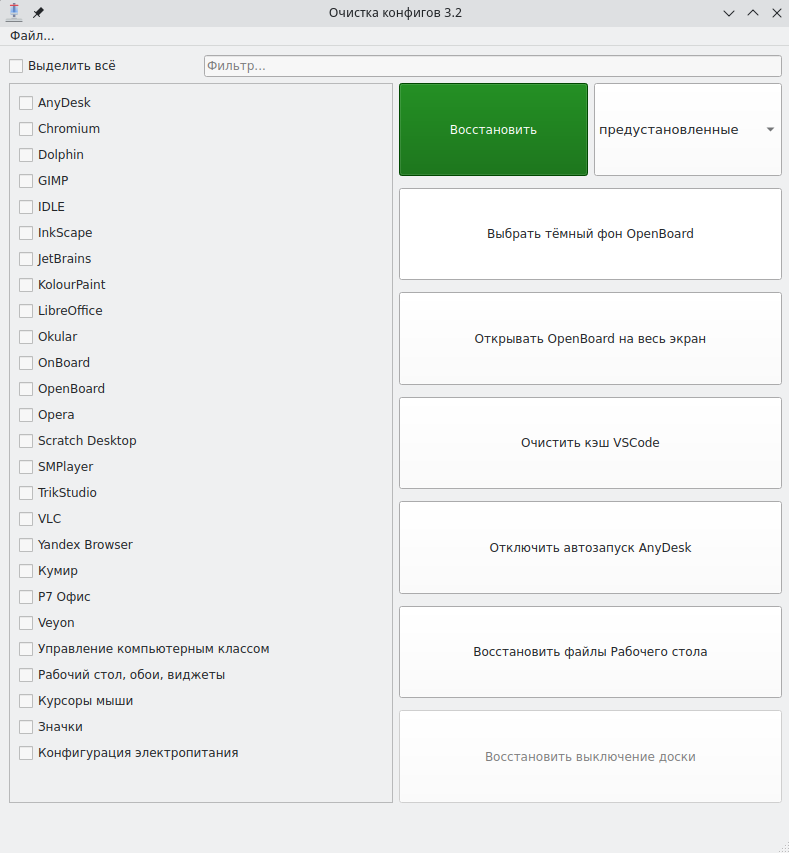Image resolution: width=789 pixels, height=853 pixels.
Task: Maximize the Очистка конфигов window
Action: tap(753, 13)
